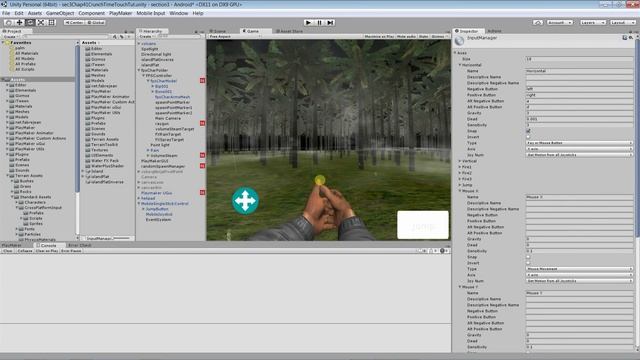Screen dimensions: 640x360
Task: Open the Axis dropdown under Horizontal axis
Action: 579,149
